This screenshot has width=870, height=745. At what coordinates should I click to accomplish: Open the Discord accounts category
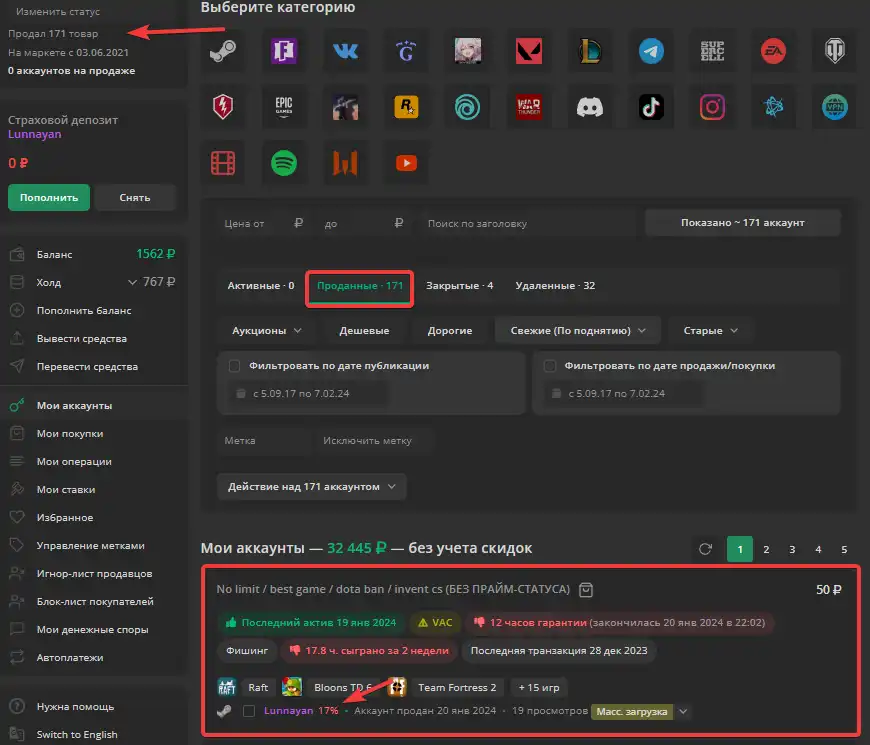(x=590, y=107)
